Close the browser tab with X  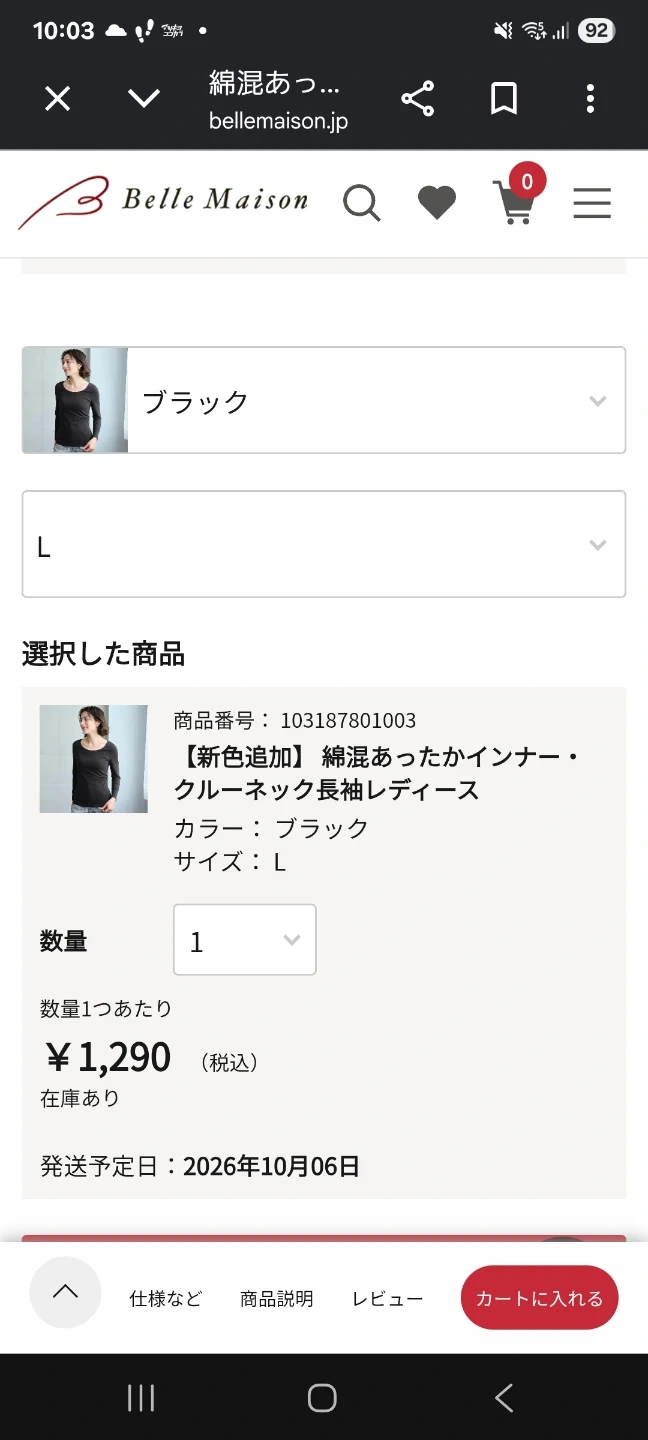coord(58,98)
